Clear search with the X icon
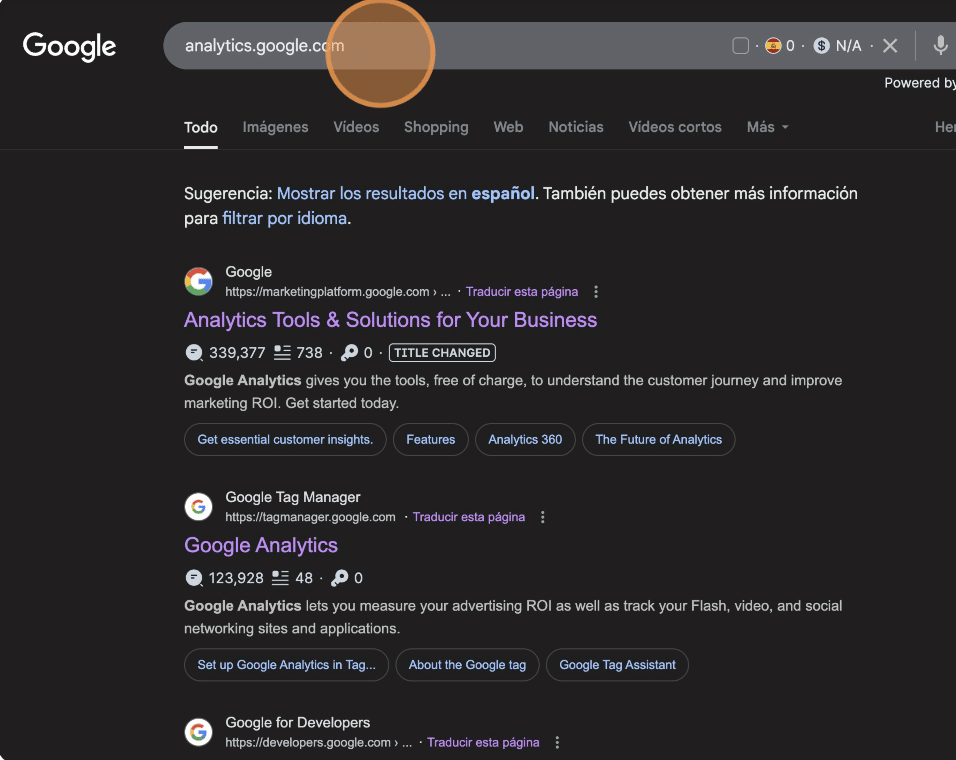956x760 pixels. (x=890, y=46)
